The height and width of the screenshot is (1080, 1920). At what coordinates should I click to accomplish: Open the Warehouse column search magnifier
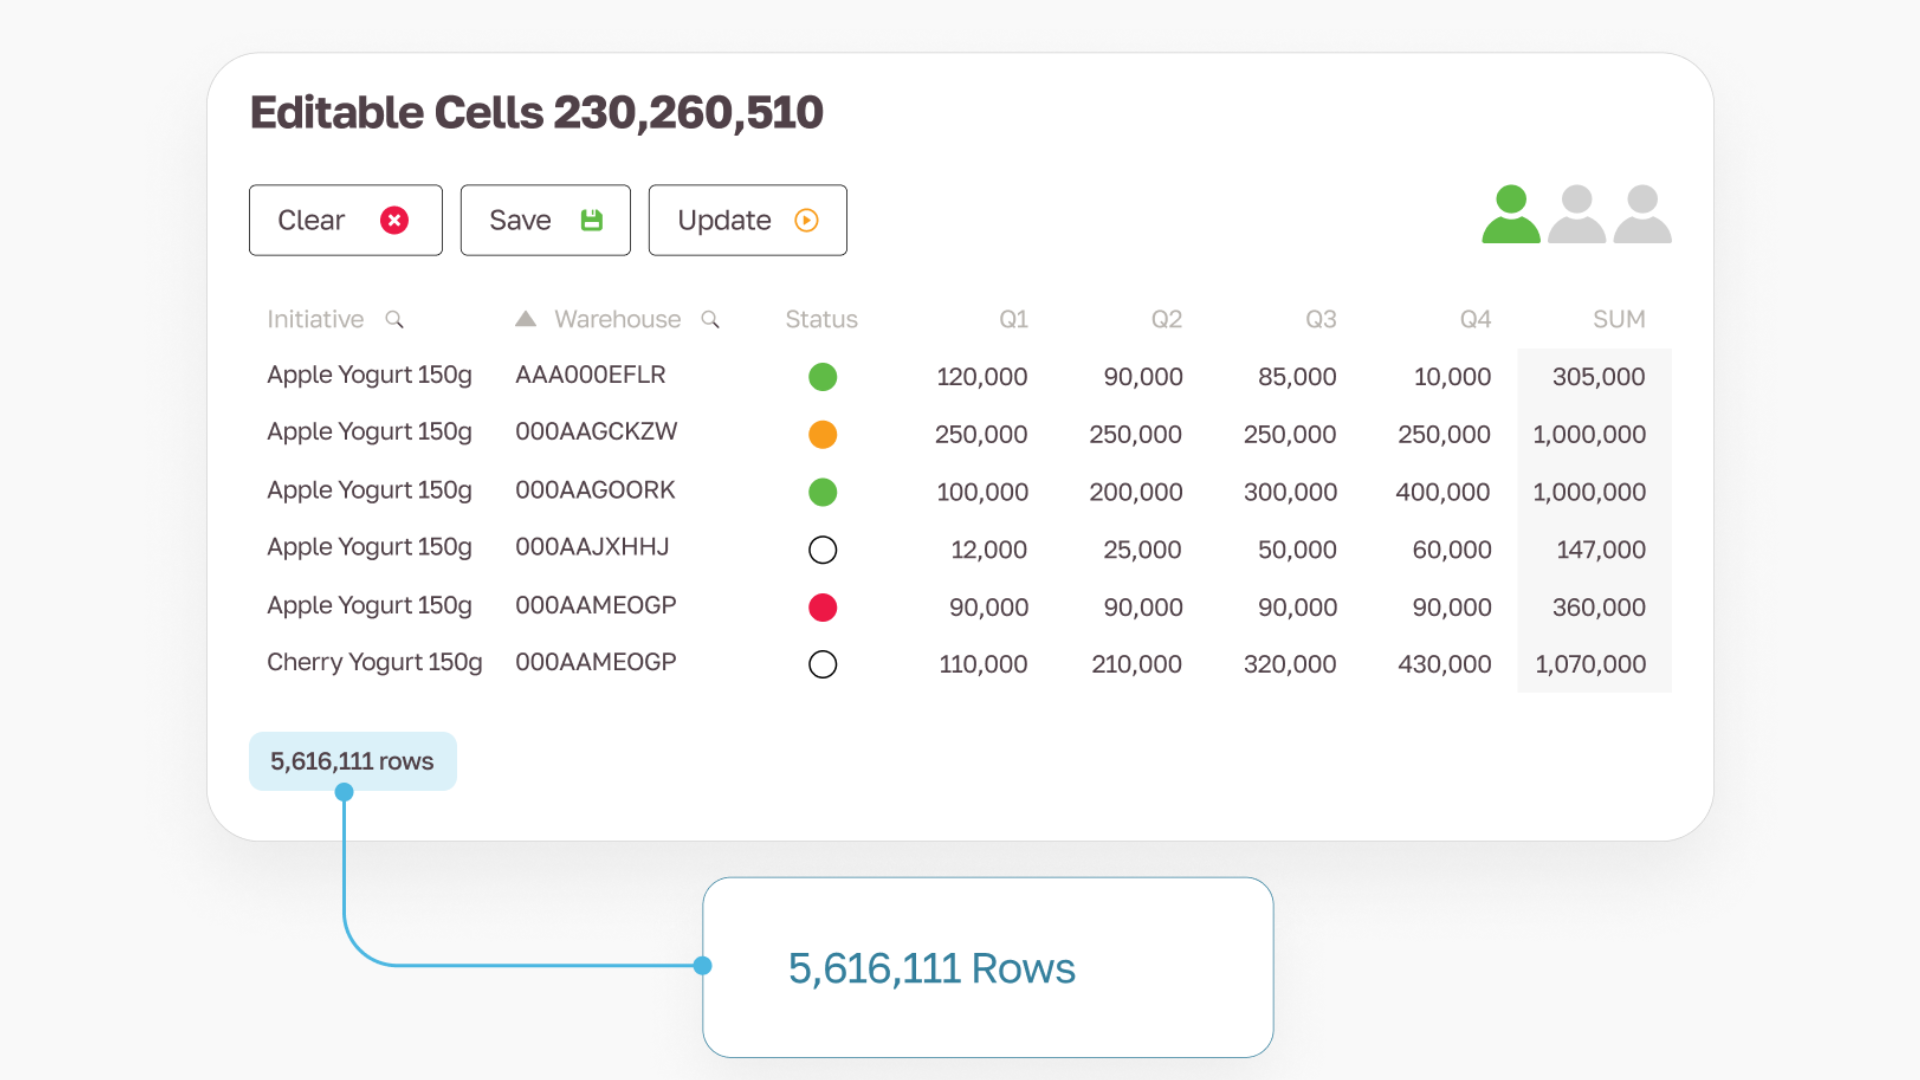710,319
